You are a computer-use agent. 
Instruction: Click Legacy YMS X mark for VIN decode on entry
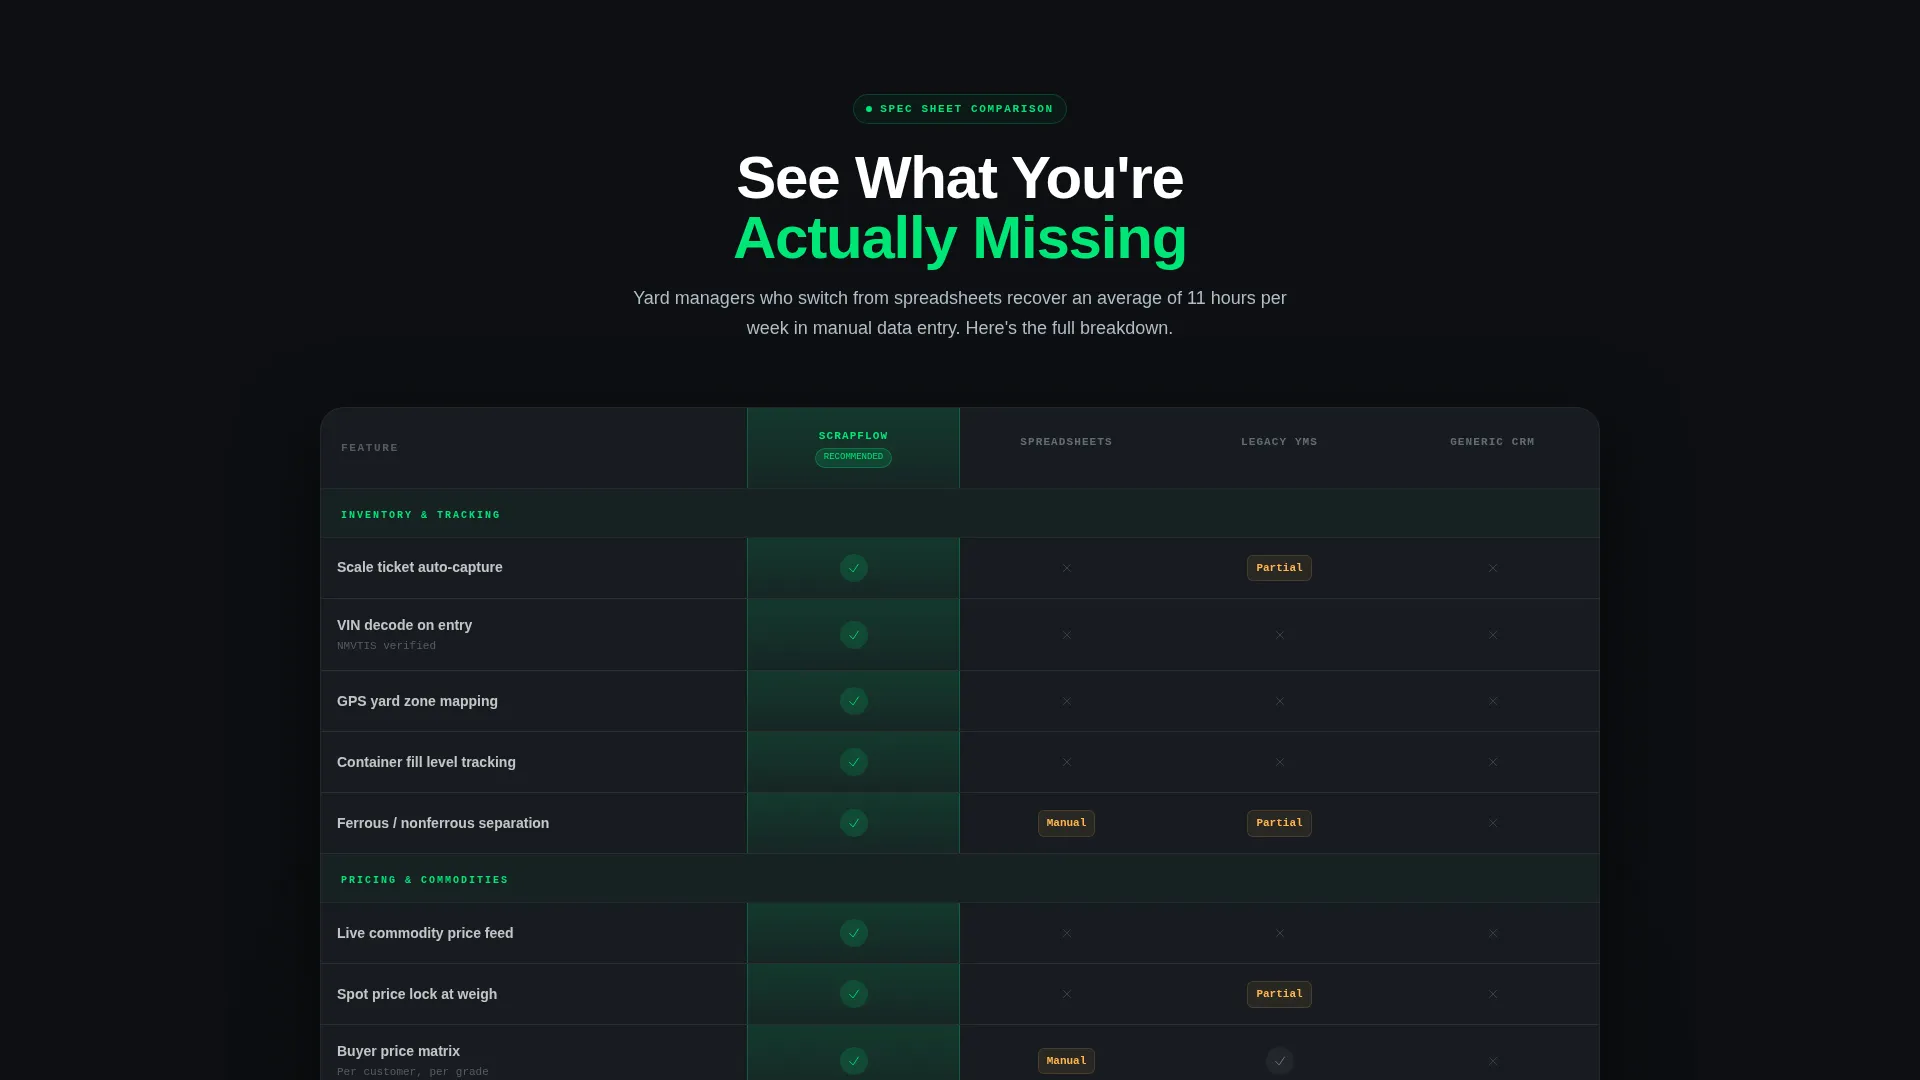[1279, 635]
